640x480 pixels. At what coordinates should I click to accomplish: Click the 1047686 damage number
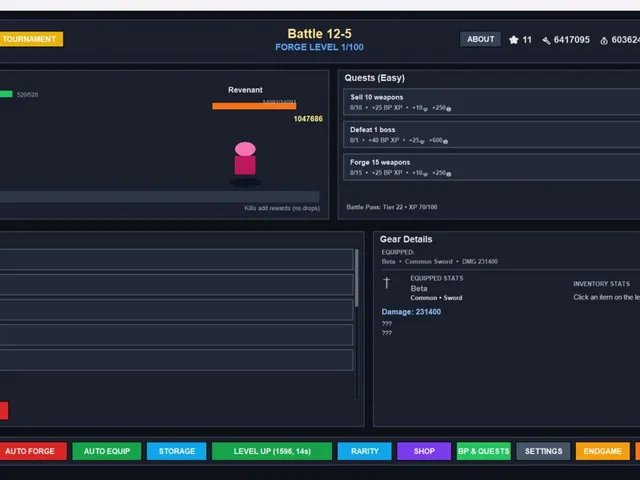click(308, 119)
